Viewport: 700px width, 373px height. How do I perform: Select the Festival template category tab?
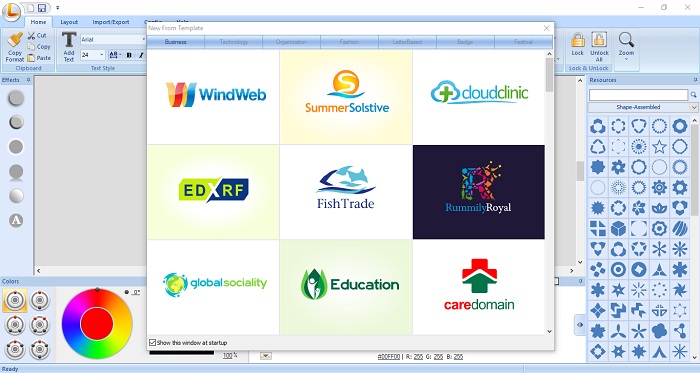tap(523, 42)
